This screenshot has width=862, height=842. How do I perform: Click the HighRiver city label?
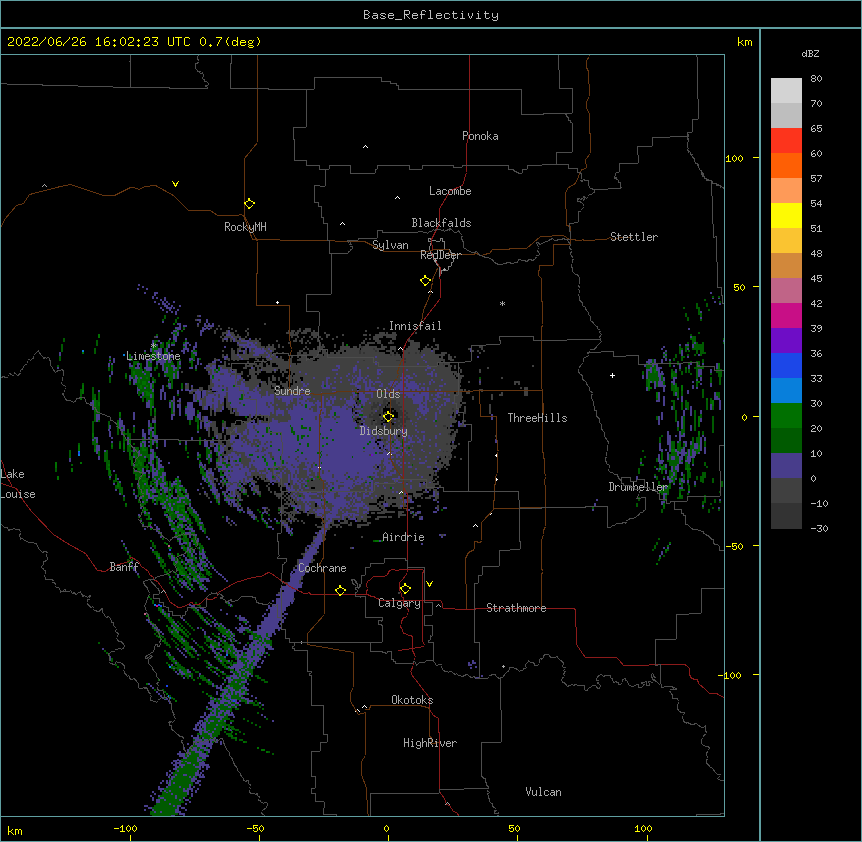click(x=430, y=743)
